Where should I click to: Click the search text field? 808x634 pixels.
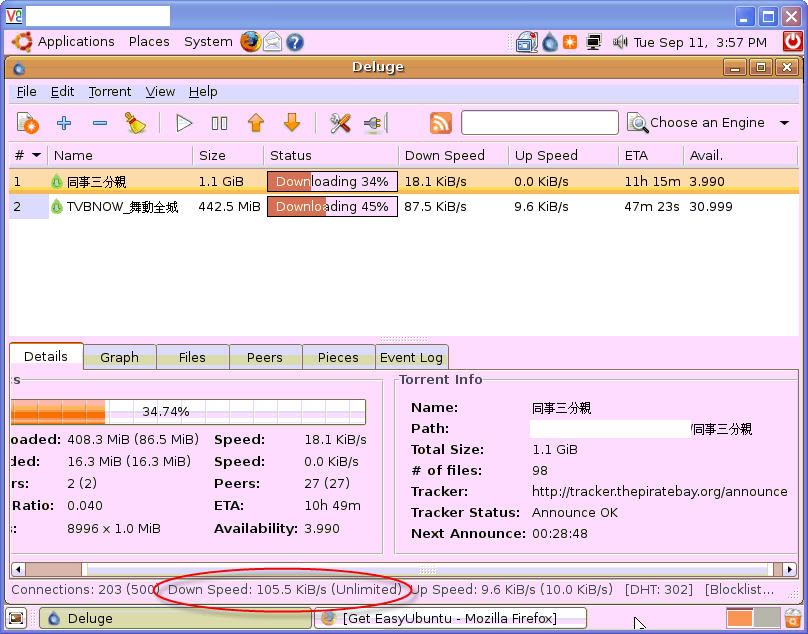[539, 123]
